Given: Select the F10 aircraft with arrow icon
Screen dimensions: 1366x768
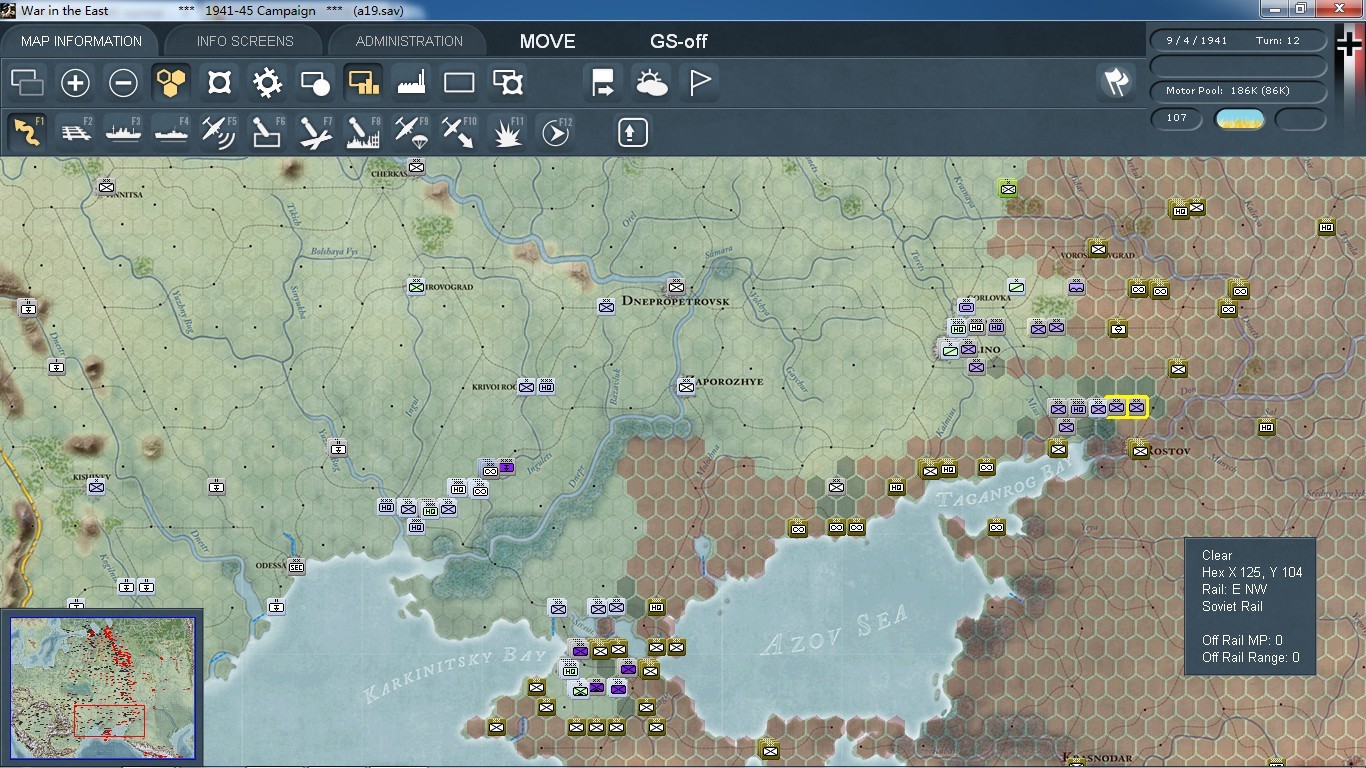Looking at the screenshot, I should coord(459,132).
